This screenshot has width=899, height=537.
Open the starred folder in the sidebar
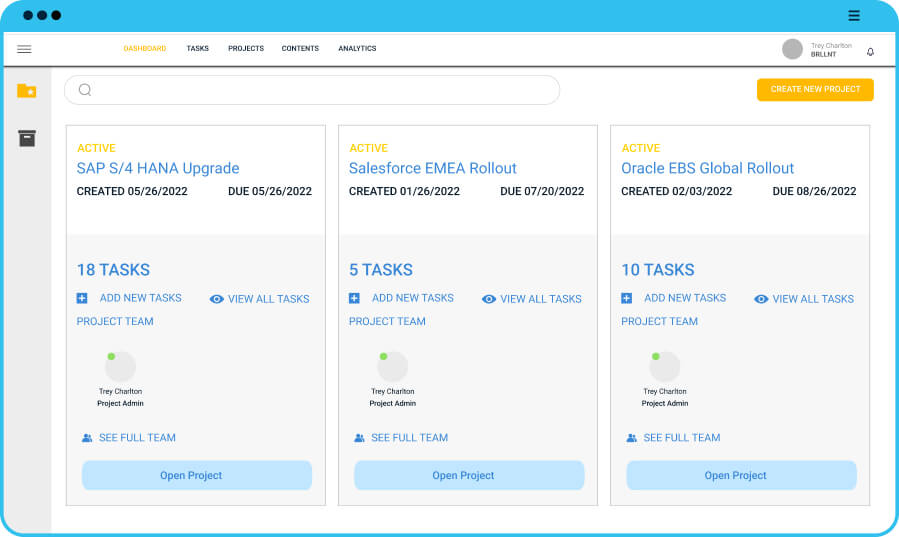27,91
